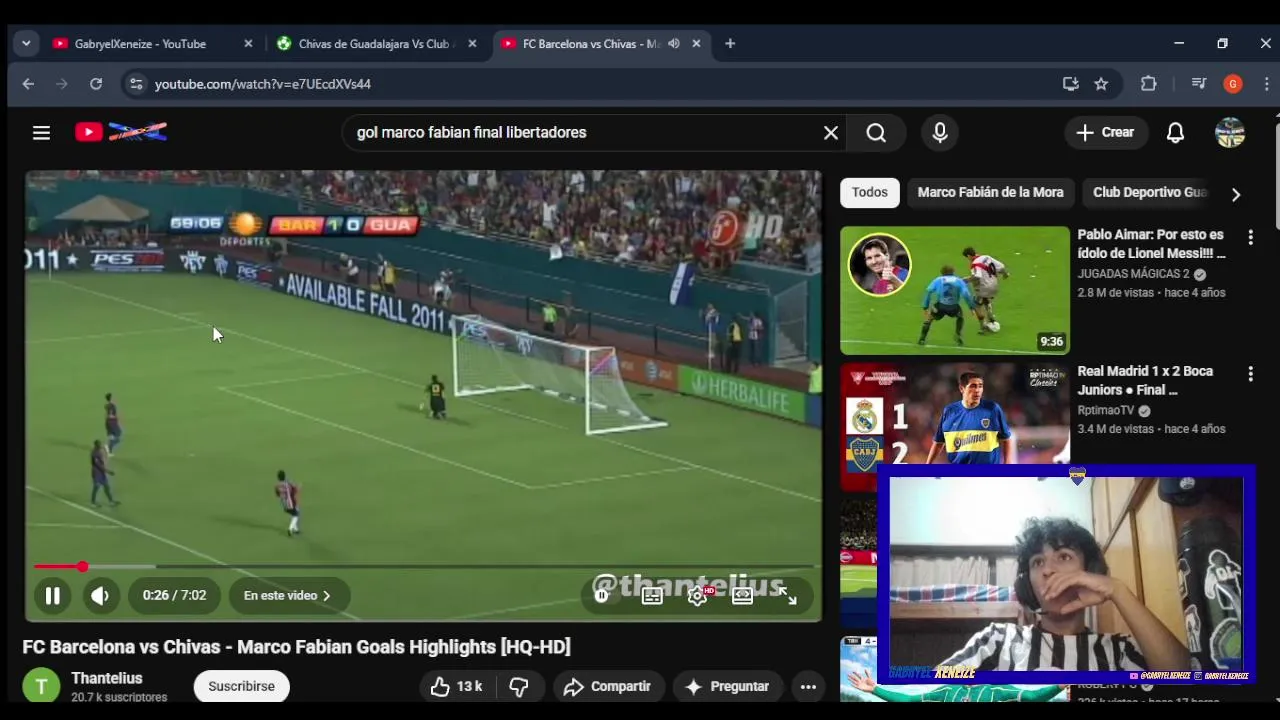Open the YouTube guide hamburger menu

(x=41, y=132)
